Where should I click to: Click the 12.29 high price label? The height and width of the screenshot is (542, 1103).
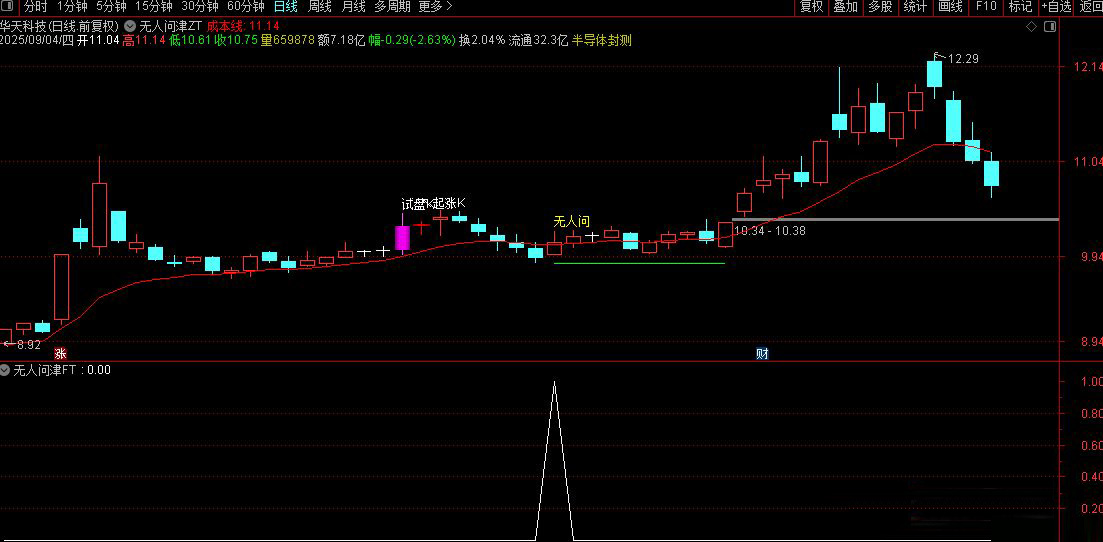coord(963,58)
